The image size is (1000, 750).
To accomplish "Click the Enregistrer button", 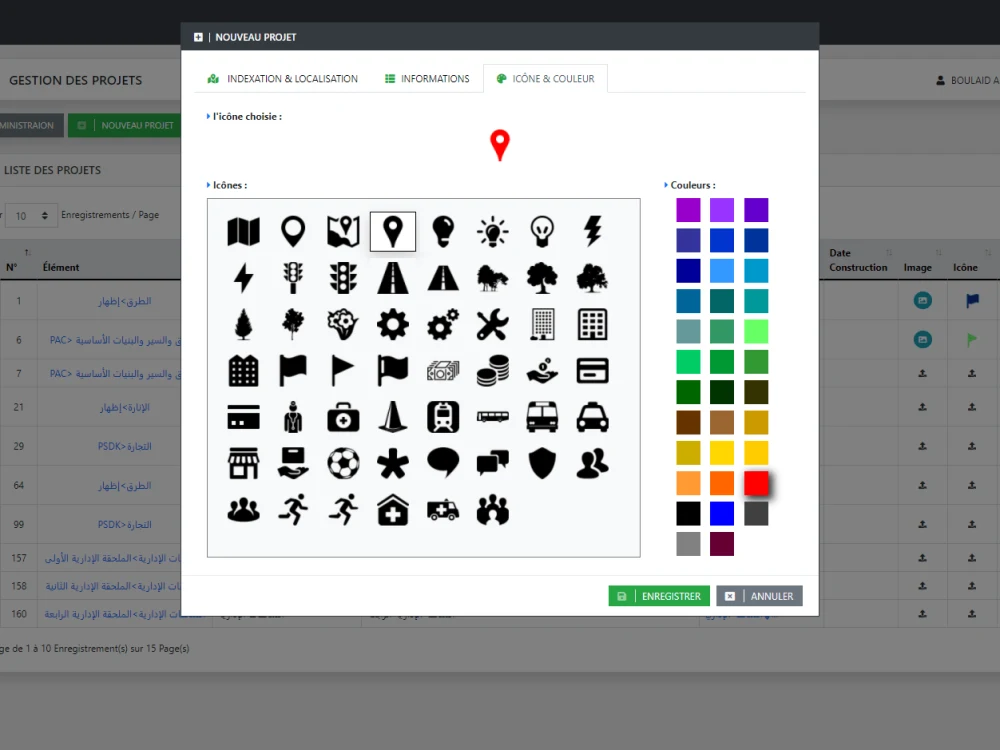I will [x=659, y=596].
